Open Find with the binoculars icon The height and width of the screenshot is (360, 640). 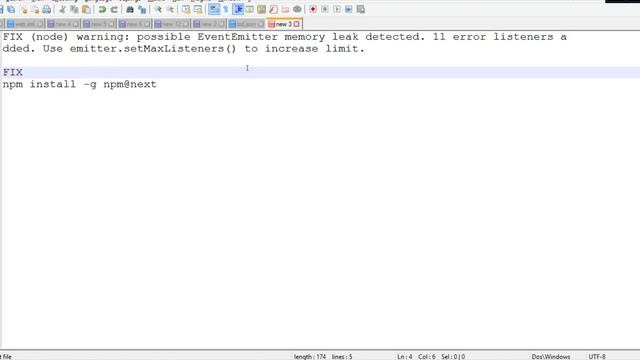[130, 9]
